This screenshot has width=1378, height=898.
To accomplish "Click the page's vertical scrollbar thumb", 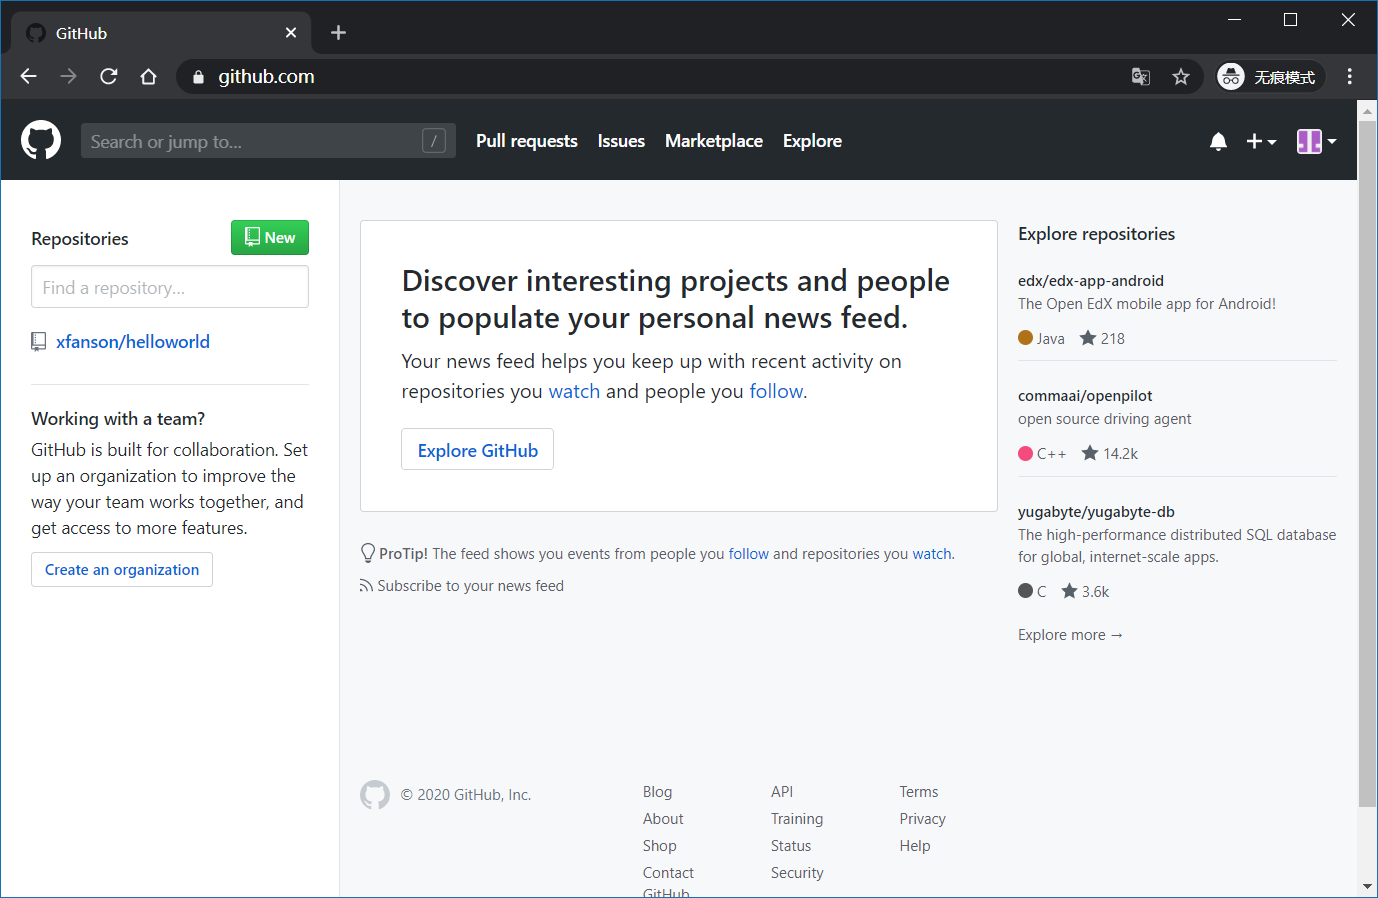I will pyautogui.click(x=1367, y=460).
